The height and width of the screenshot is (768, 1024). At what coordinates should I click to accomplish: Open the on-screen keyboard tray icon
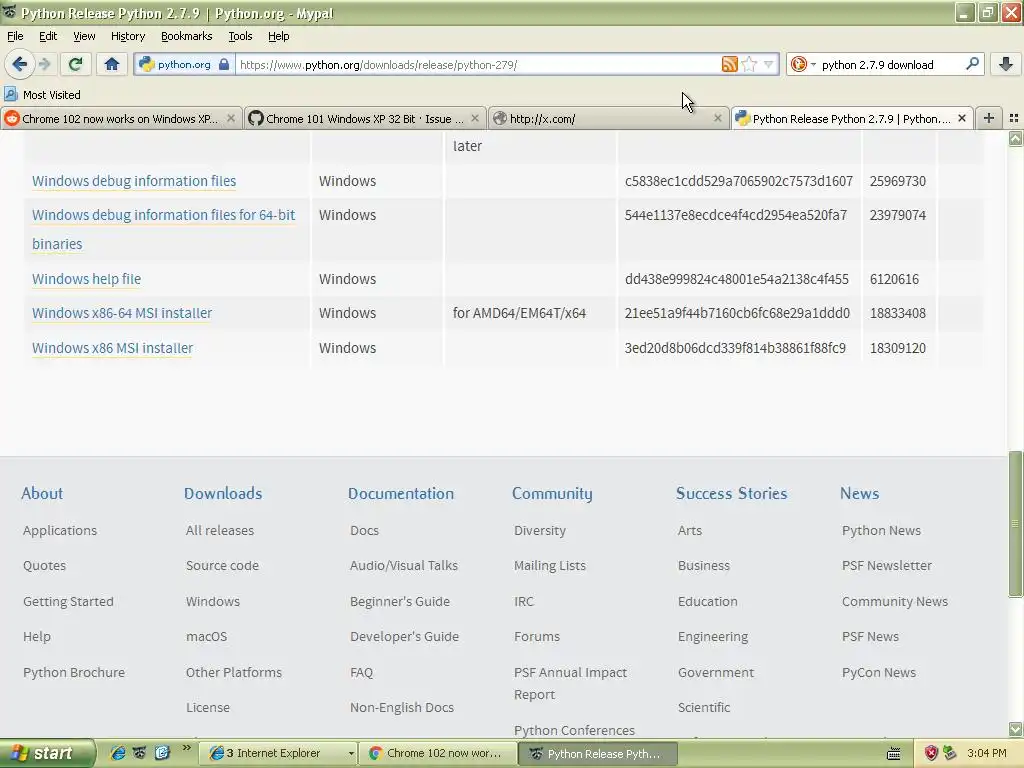point(893,754)
